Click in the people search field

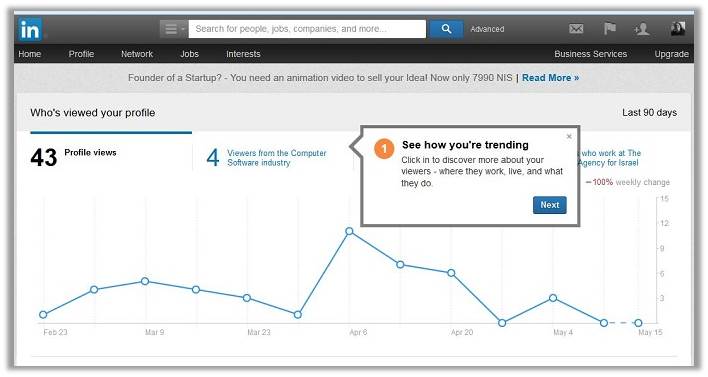pyautogui.click(x=307, y=29)
